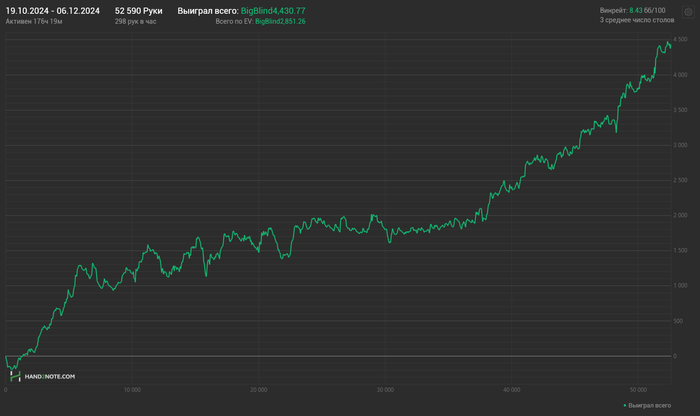Image resolution: width=700 pixels, height=416 pixels.
Task: Click the 4 000 y-axis label
Action: pyautogui.click(x=680, y=75)
